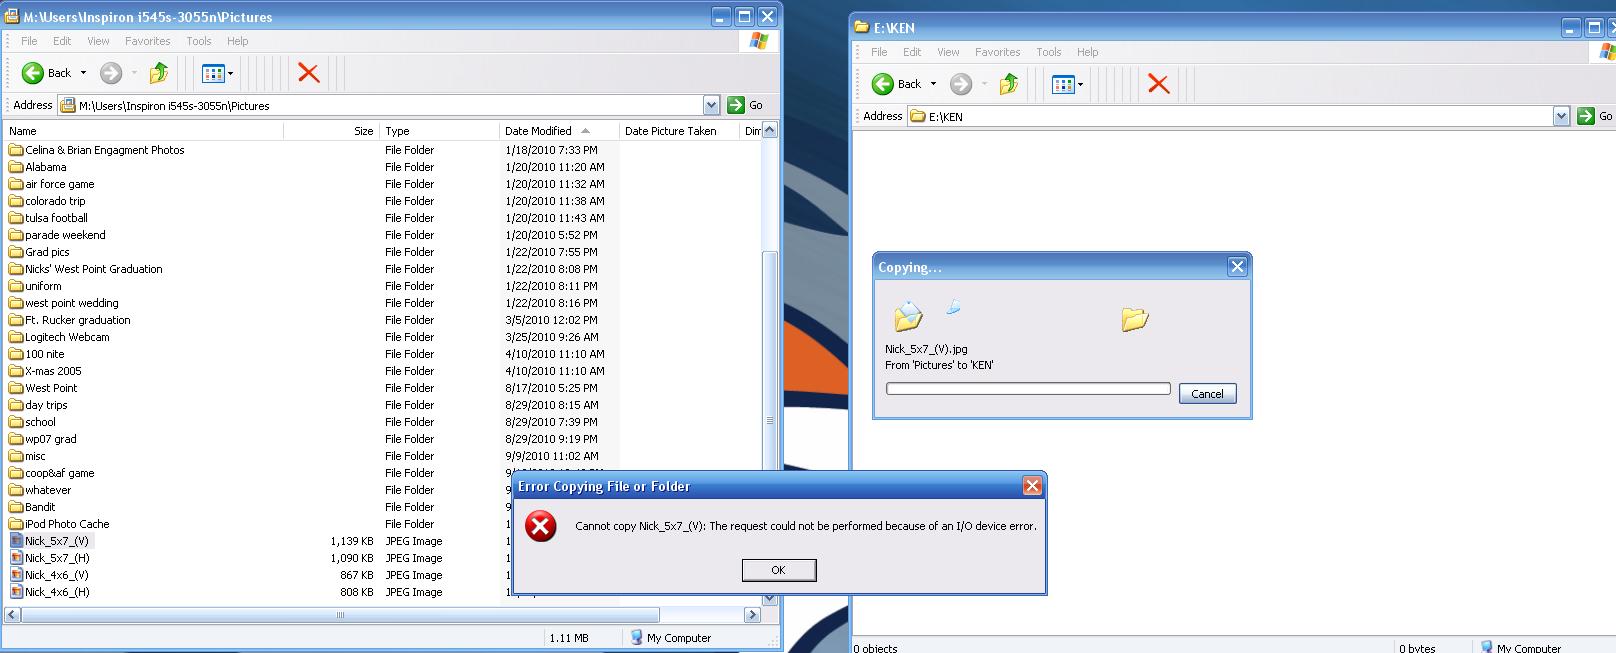
Task: Open Views dropdown arrow in Pictures window
Action: (230, 73)
